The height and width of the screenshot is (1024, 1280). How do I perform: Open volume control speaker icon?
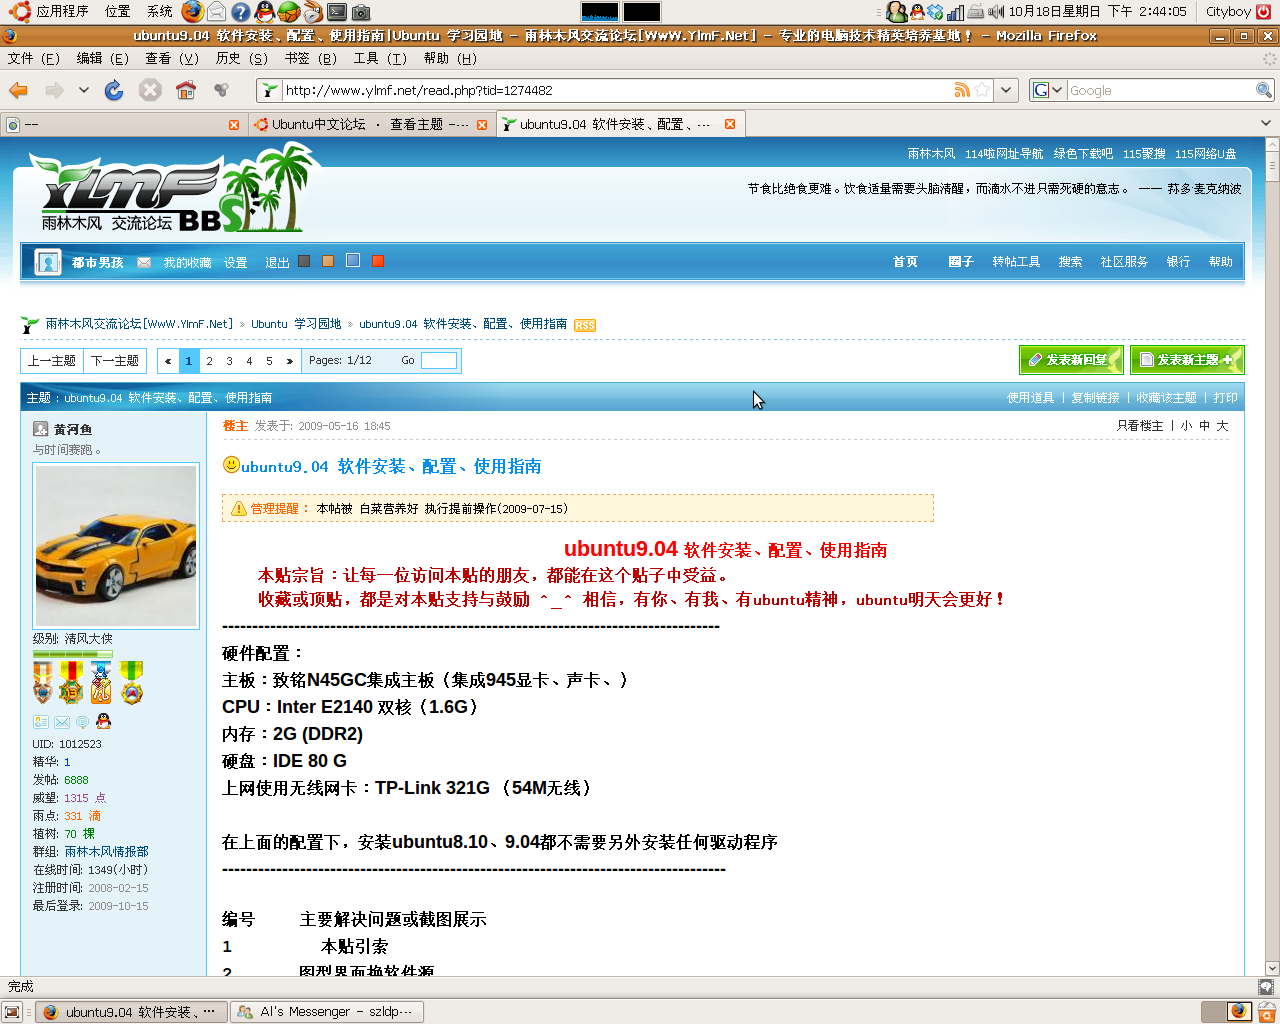point(996,12)
